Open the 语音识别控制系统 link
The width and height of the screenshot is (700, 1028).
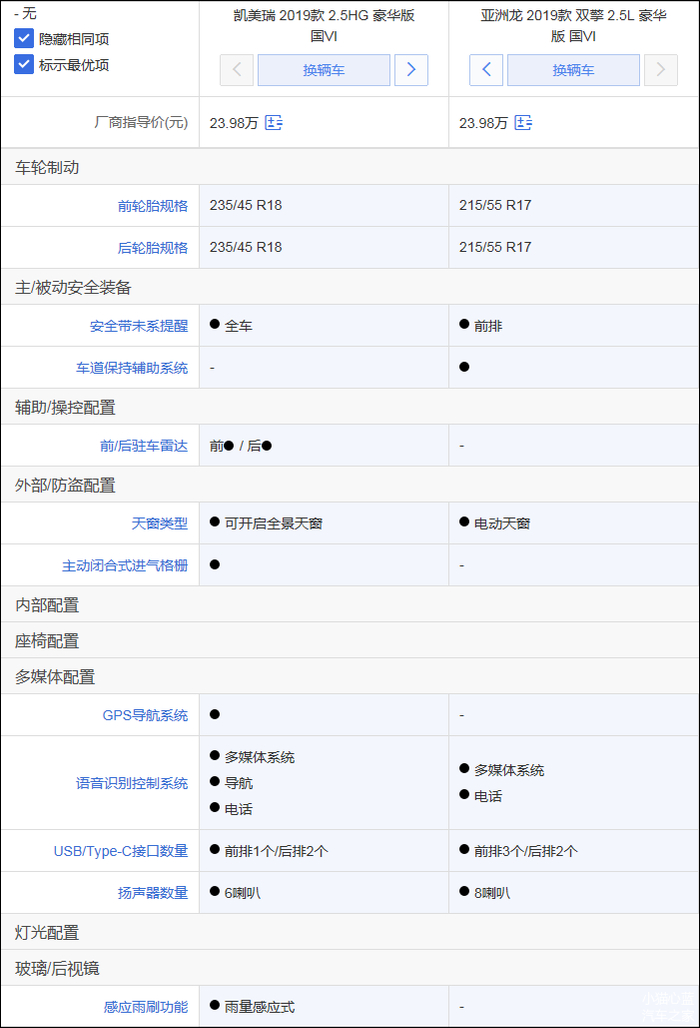click(132, 783)
